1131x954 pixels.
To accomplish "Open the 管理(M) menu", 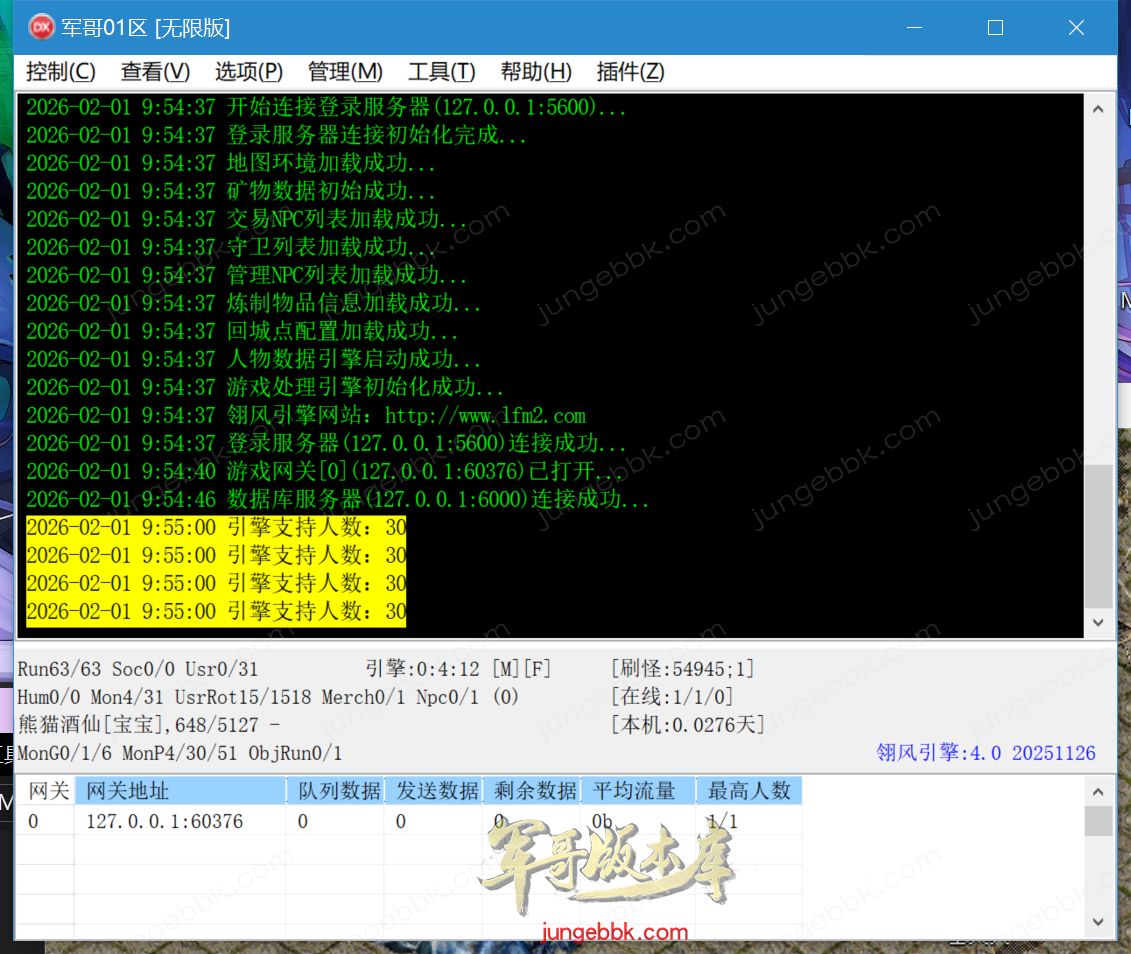I will pos(345,72).
